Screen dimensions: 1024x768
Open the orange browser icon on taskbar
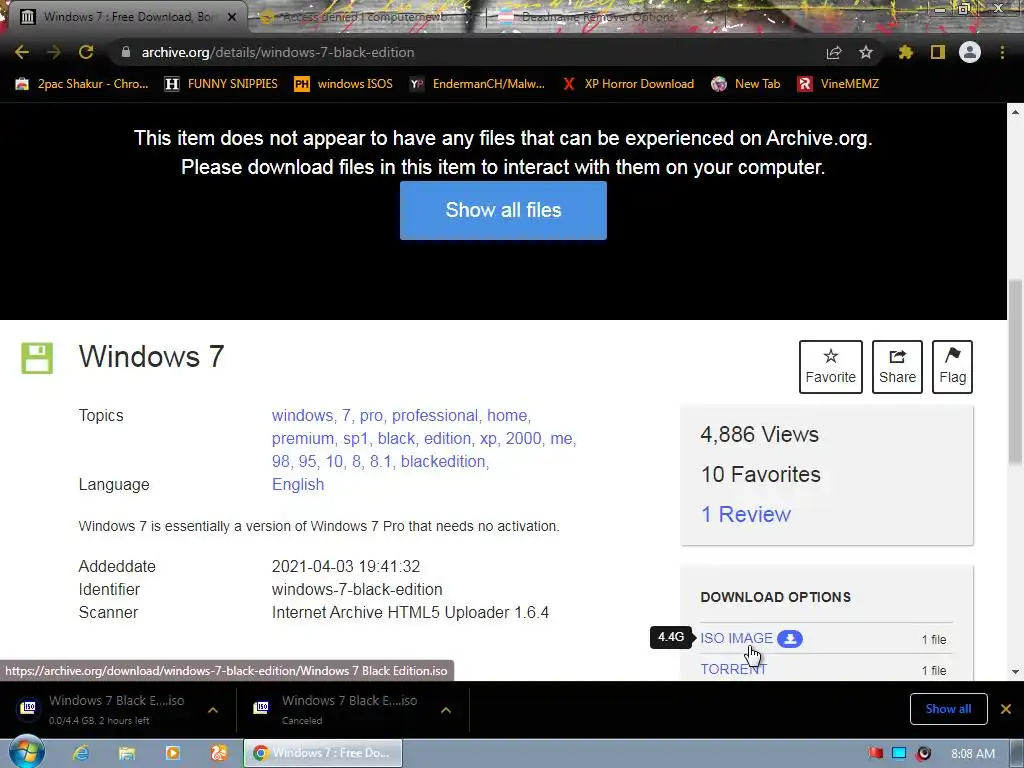tap(219, 753)
